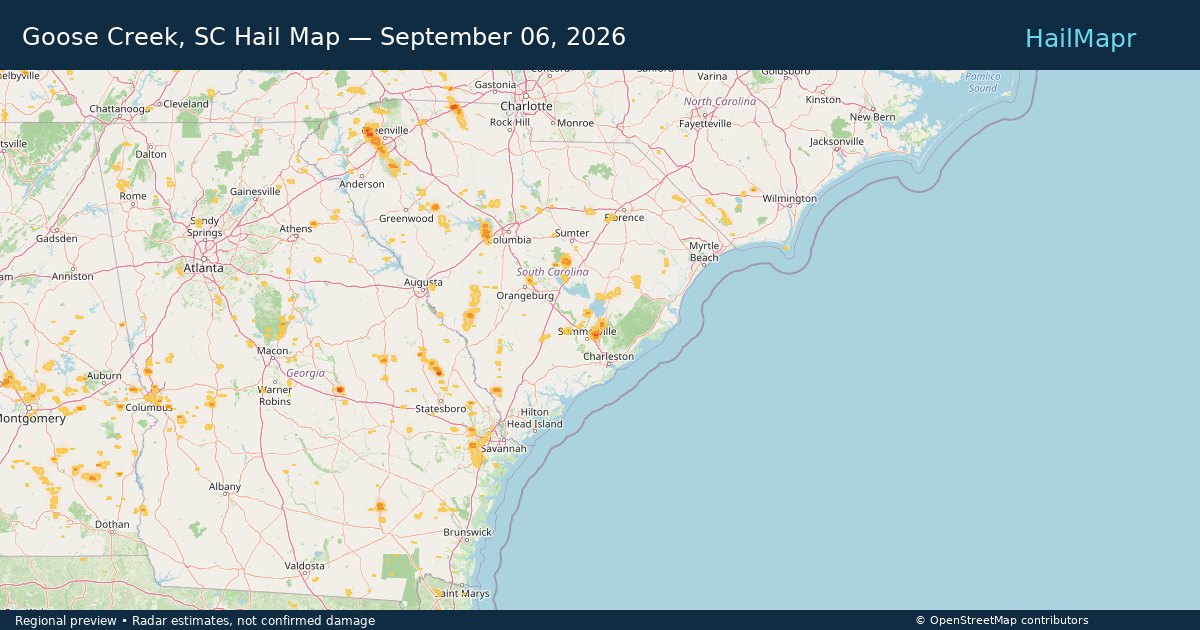Click the North Carolina state label
The image size is (1200, 630).
coord(720,102)
